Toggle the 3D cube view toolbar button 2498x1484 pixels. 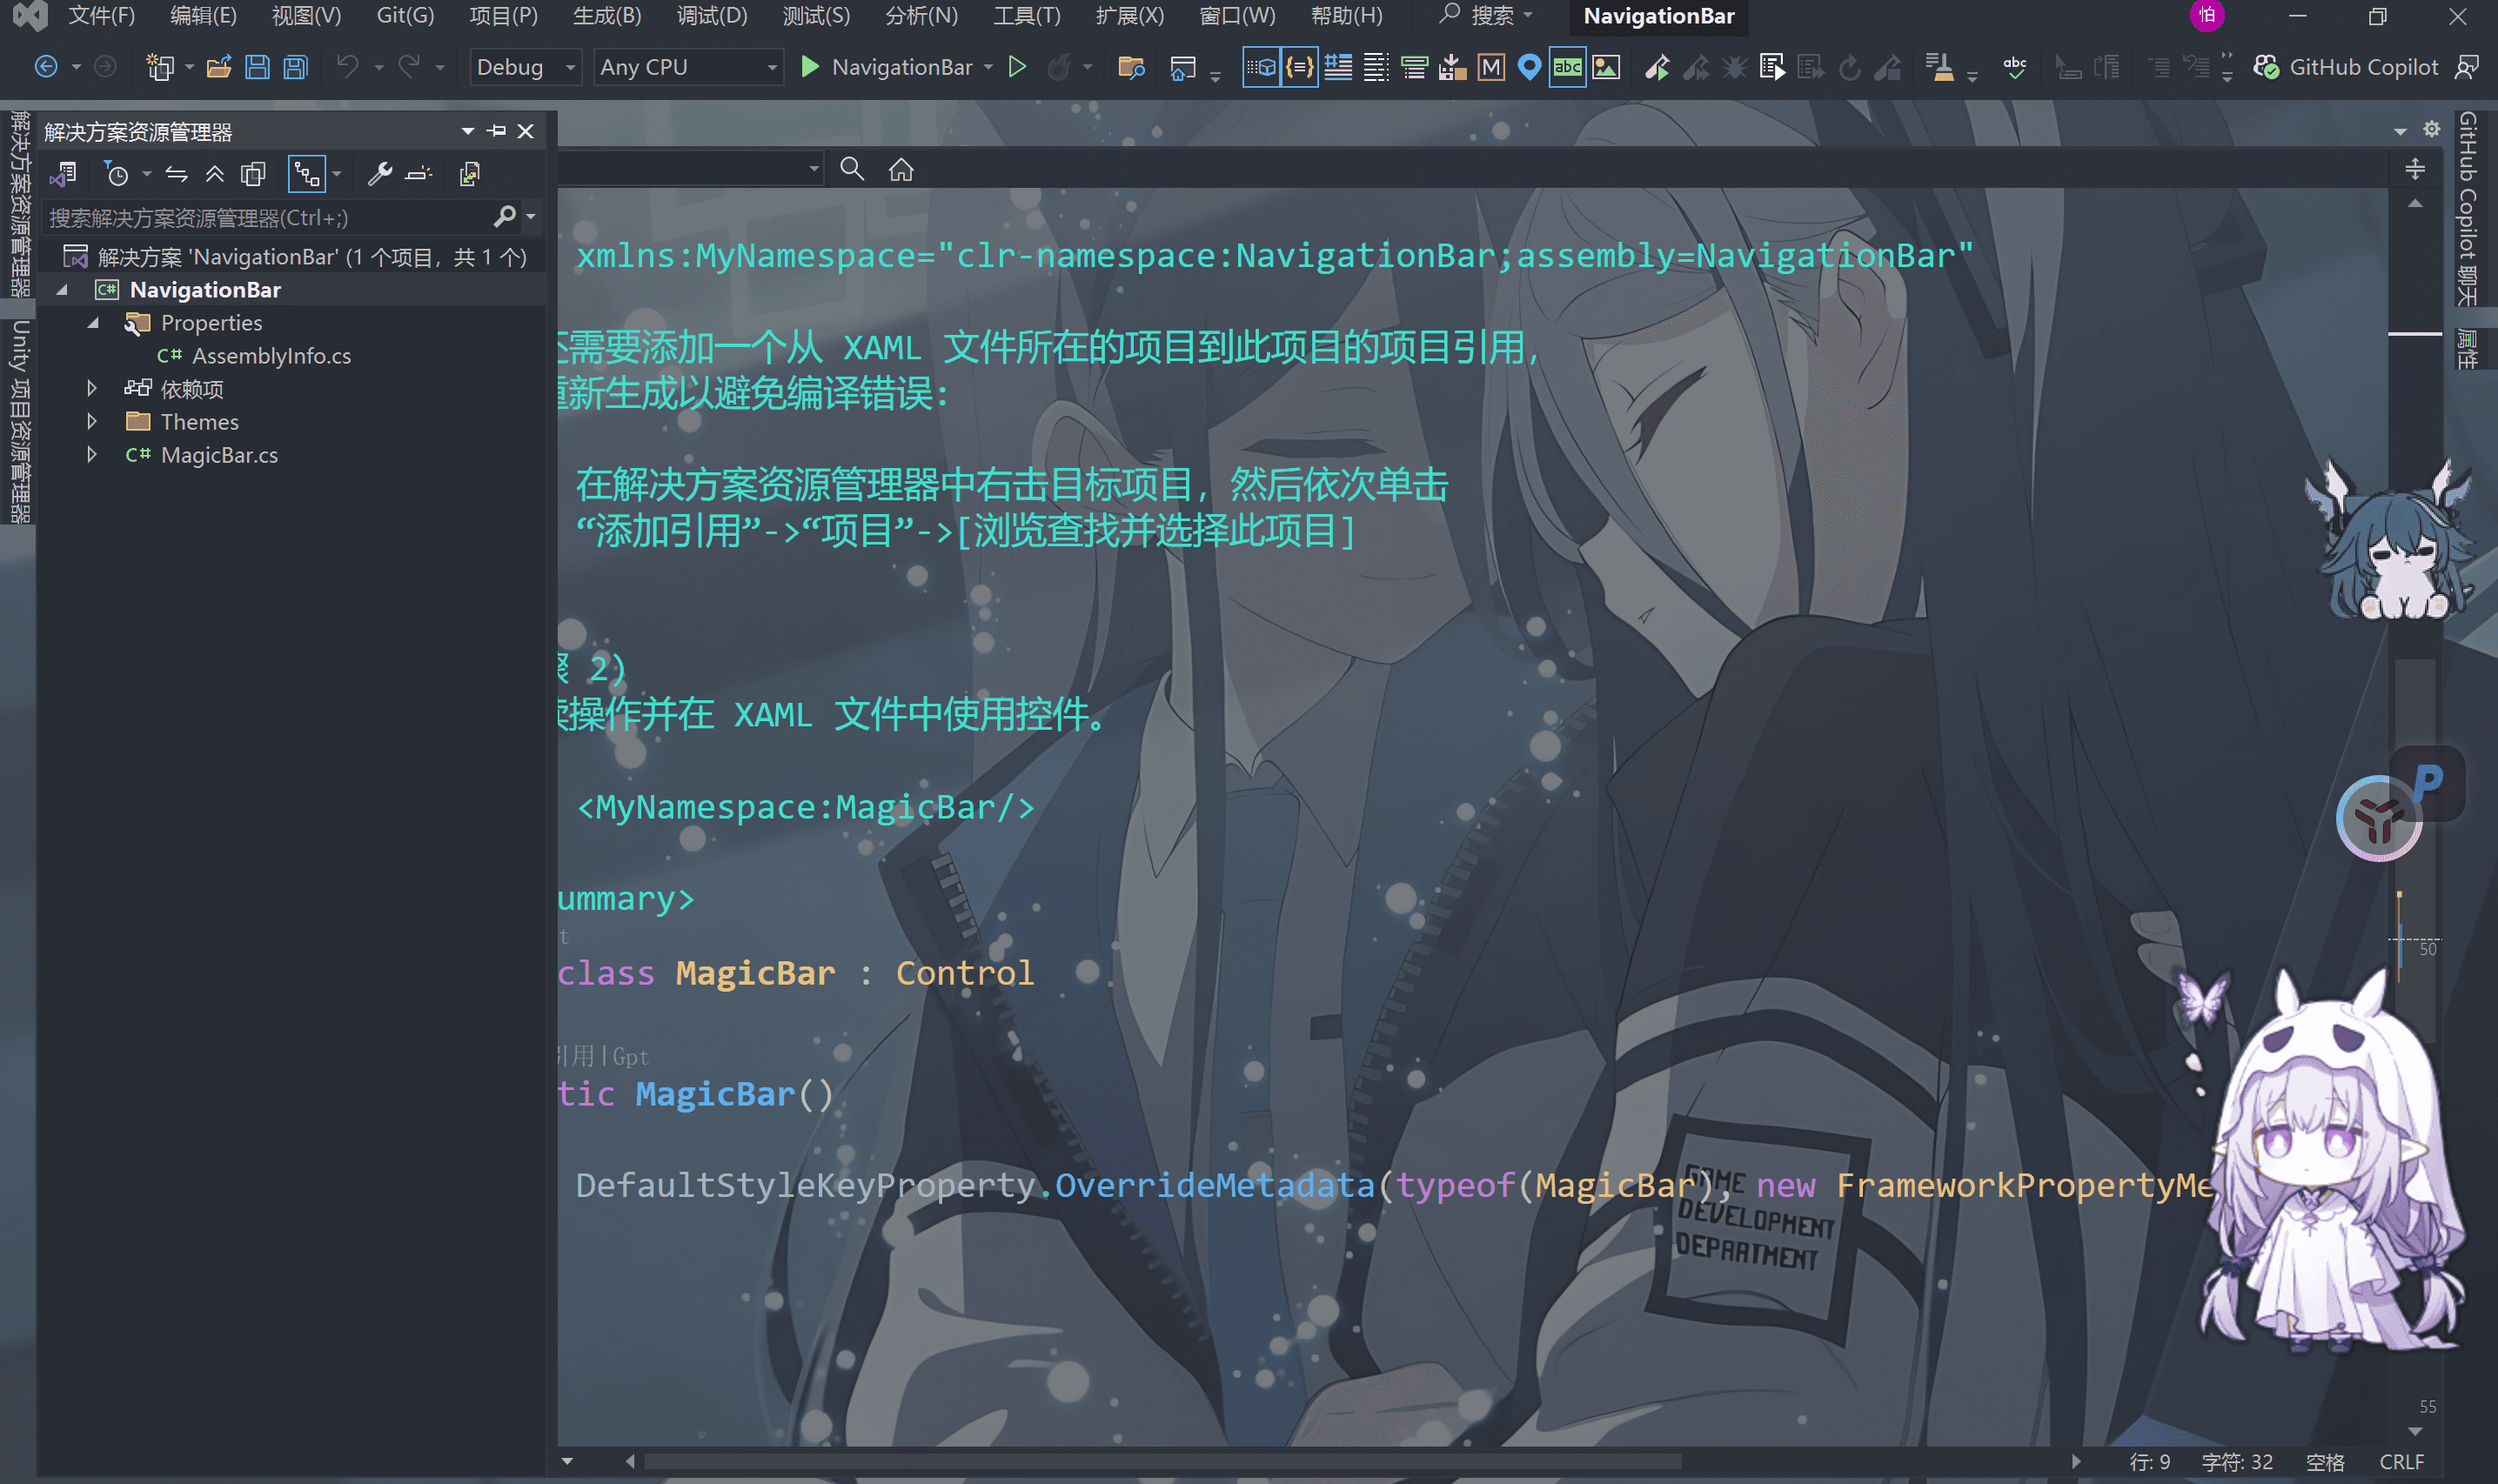1261,67
